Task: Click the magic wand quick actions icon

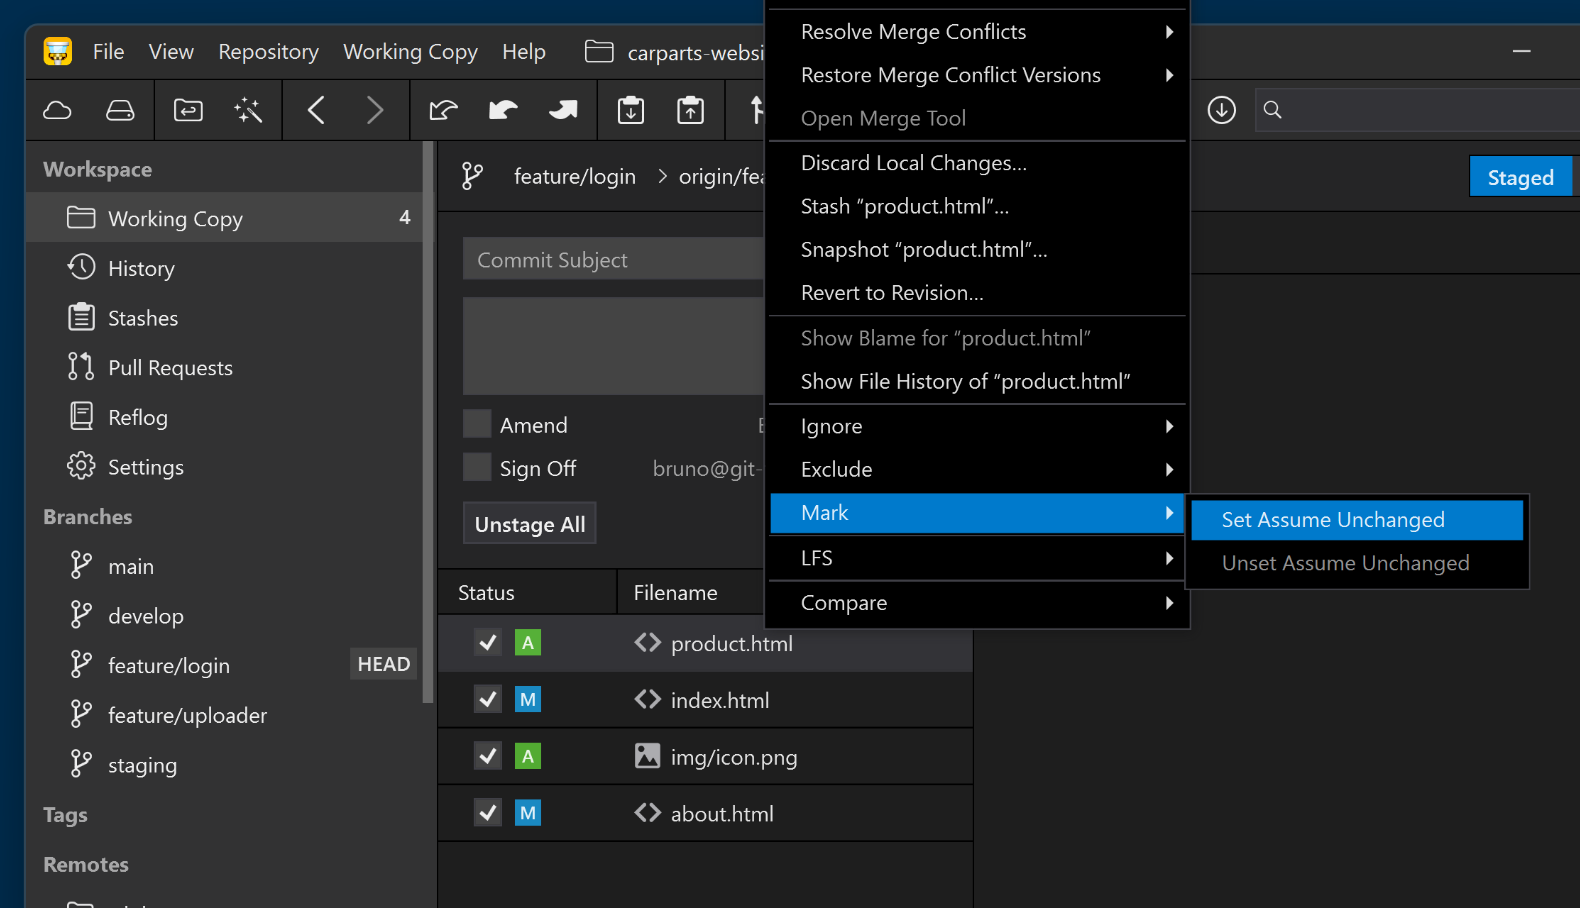Action: tap(248, 110)
